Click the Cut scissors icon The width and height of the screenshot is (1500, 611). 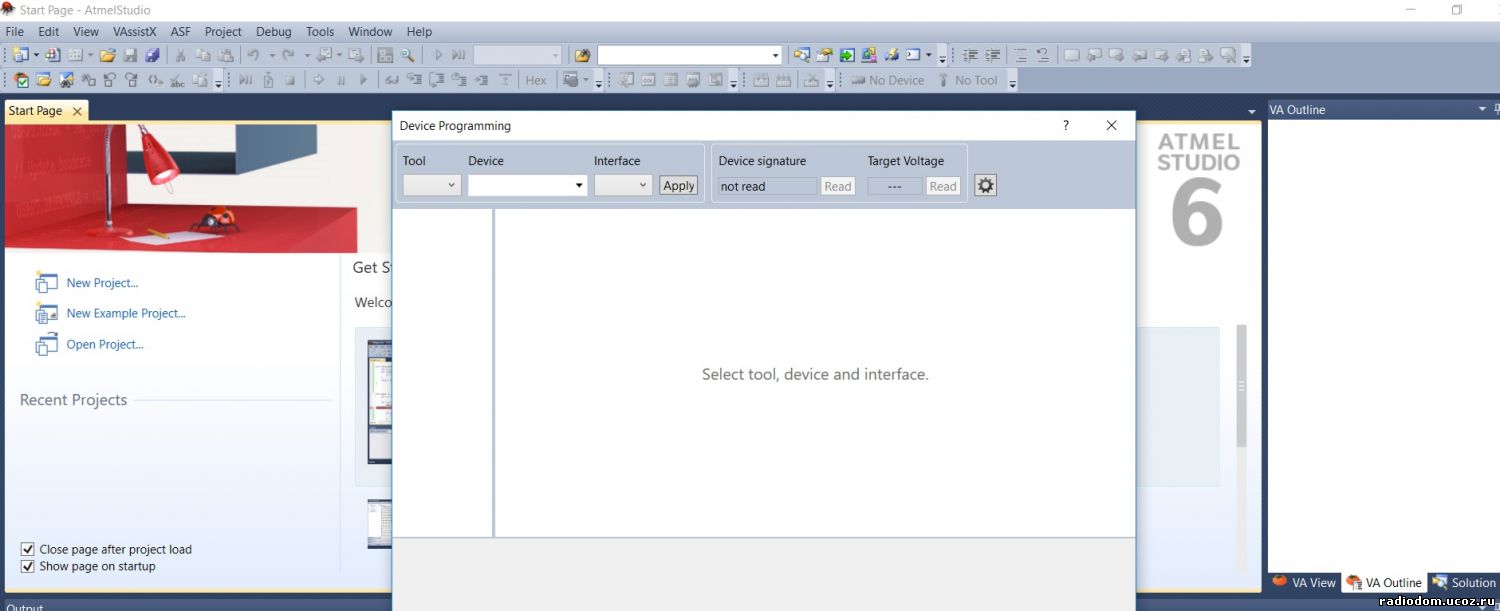[181, 55]
